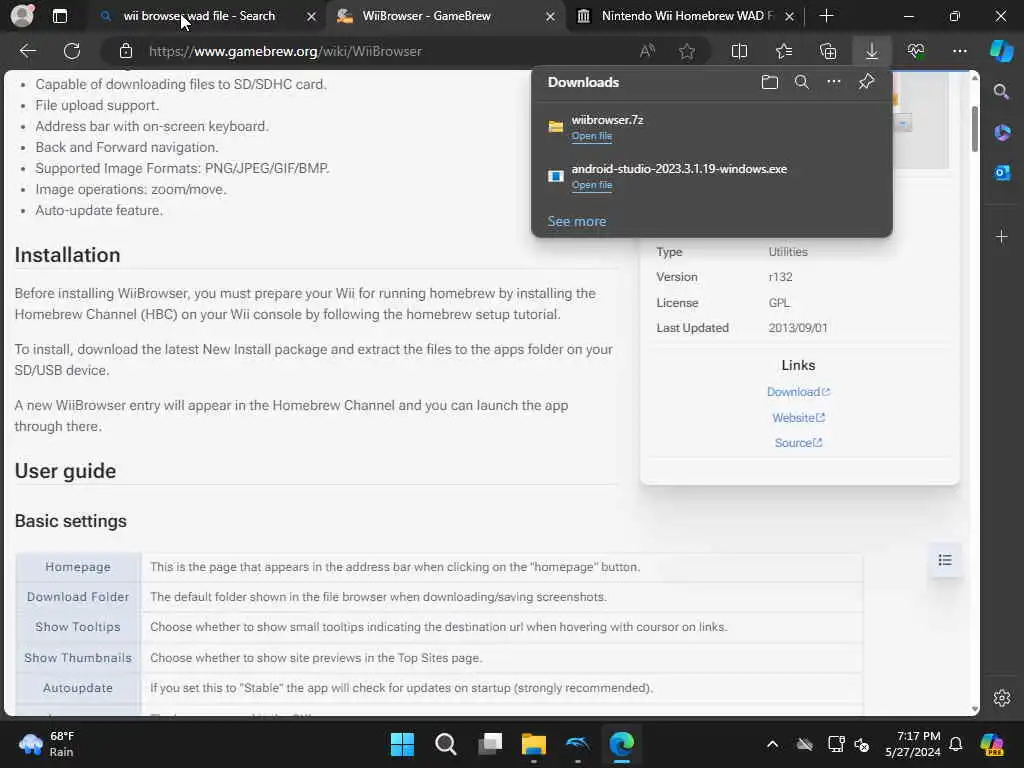
Task: Open weather widget showing 68°F Rain
Action: click(x=47, y=744)
